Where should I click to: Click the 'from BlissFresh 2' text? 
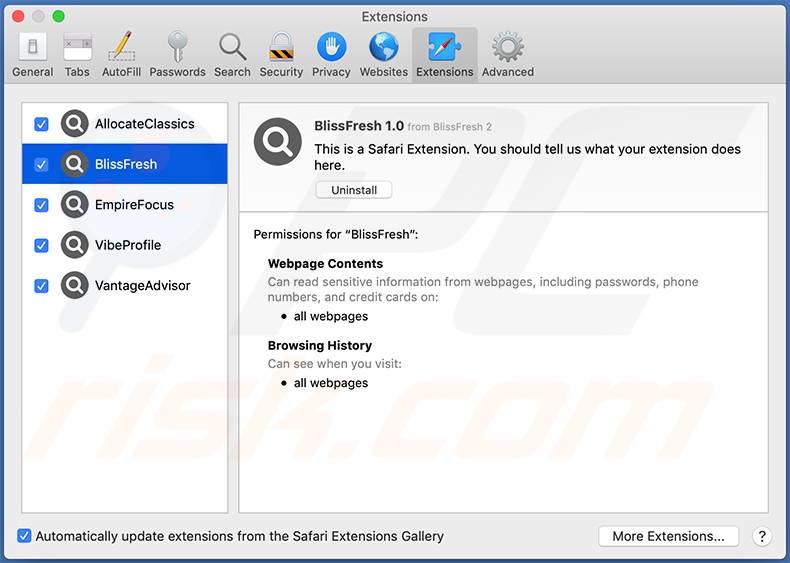[x=449, y=127]
